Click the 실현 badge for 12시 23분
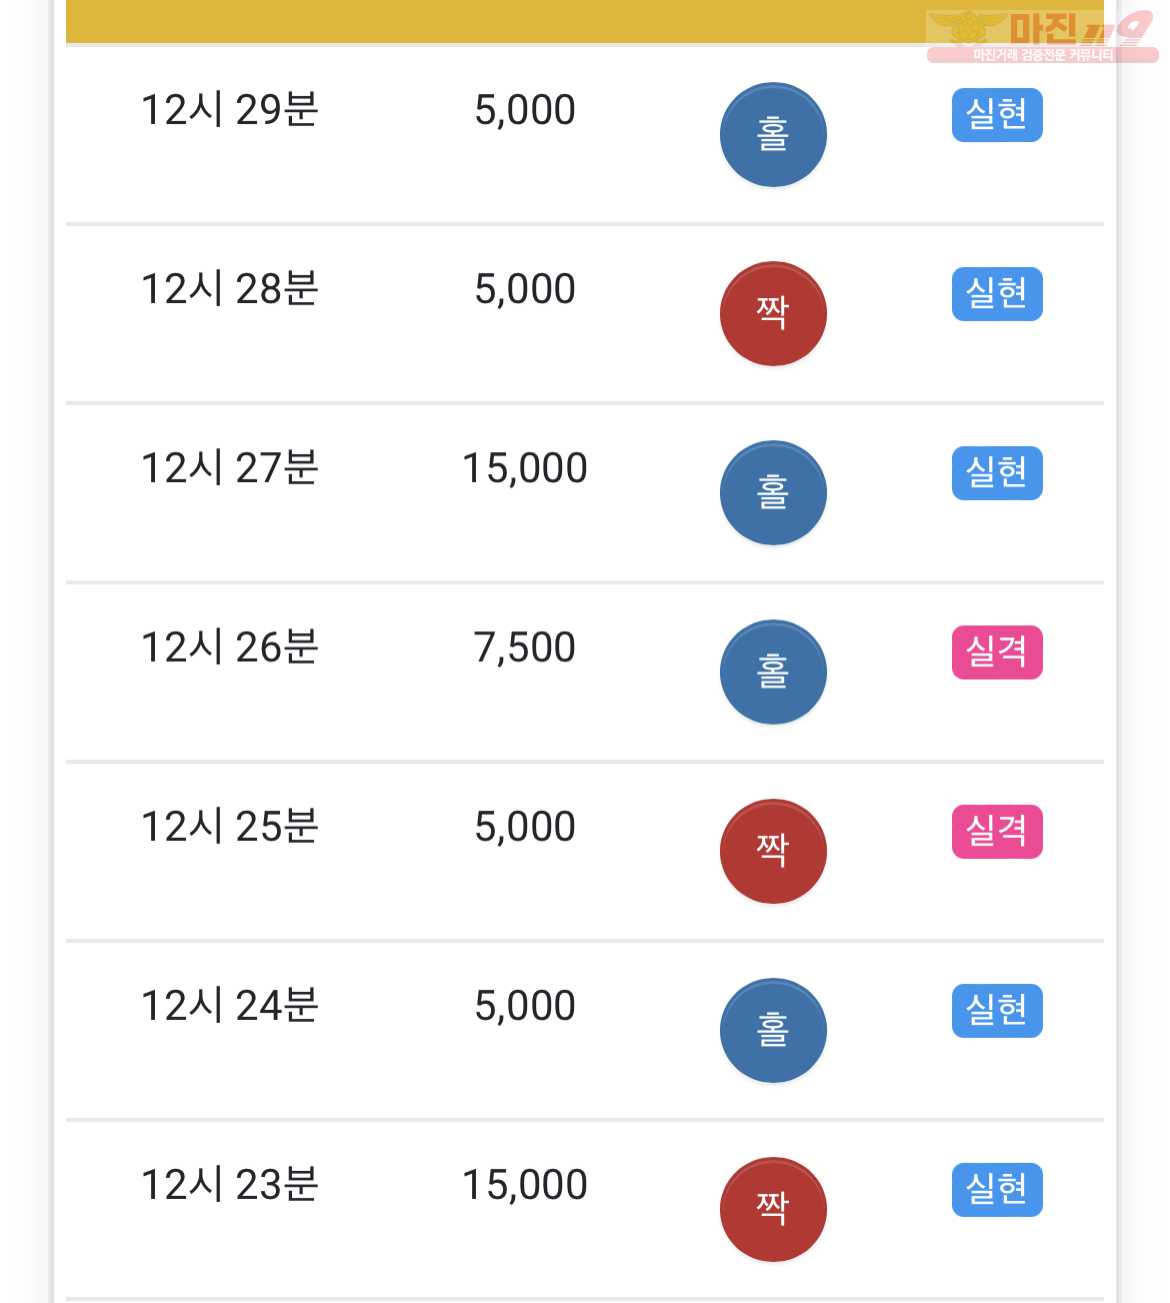 997,1189
